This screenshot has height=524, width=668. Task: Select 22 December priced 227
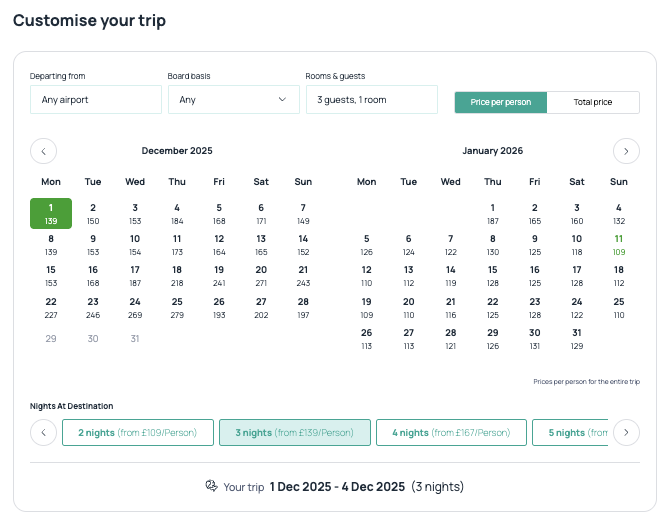click(x=51, y=308)
